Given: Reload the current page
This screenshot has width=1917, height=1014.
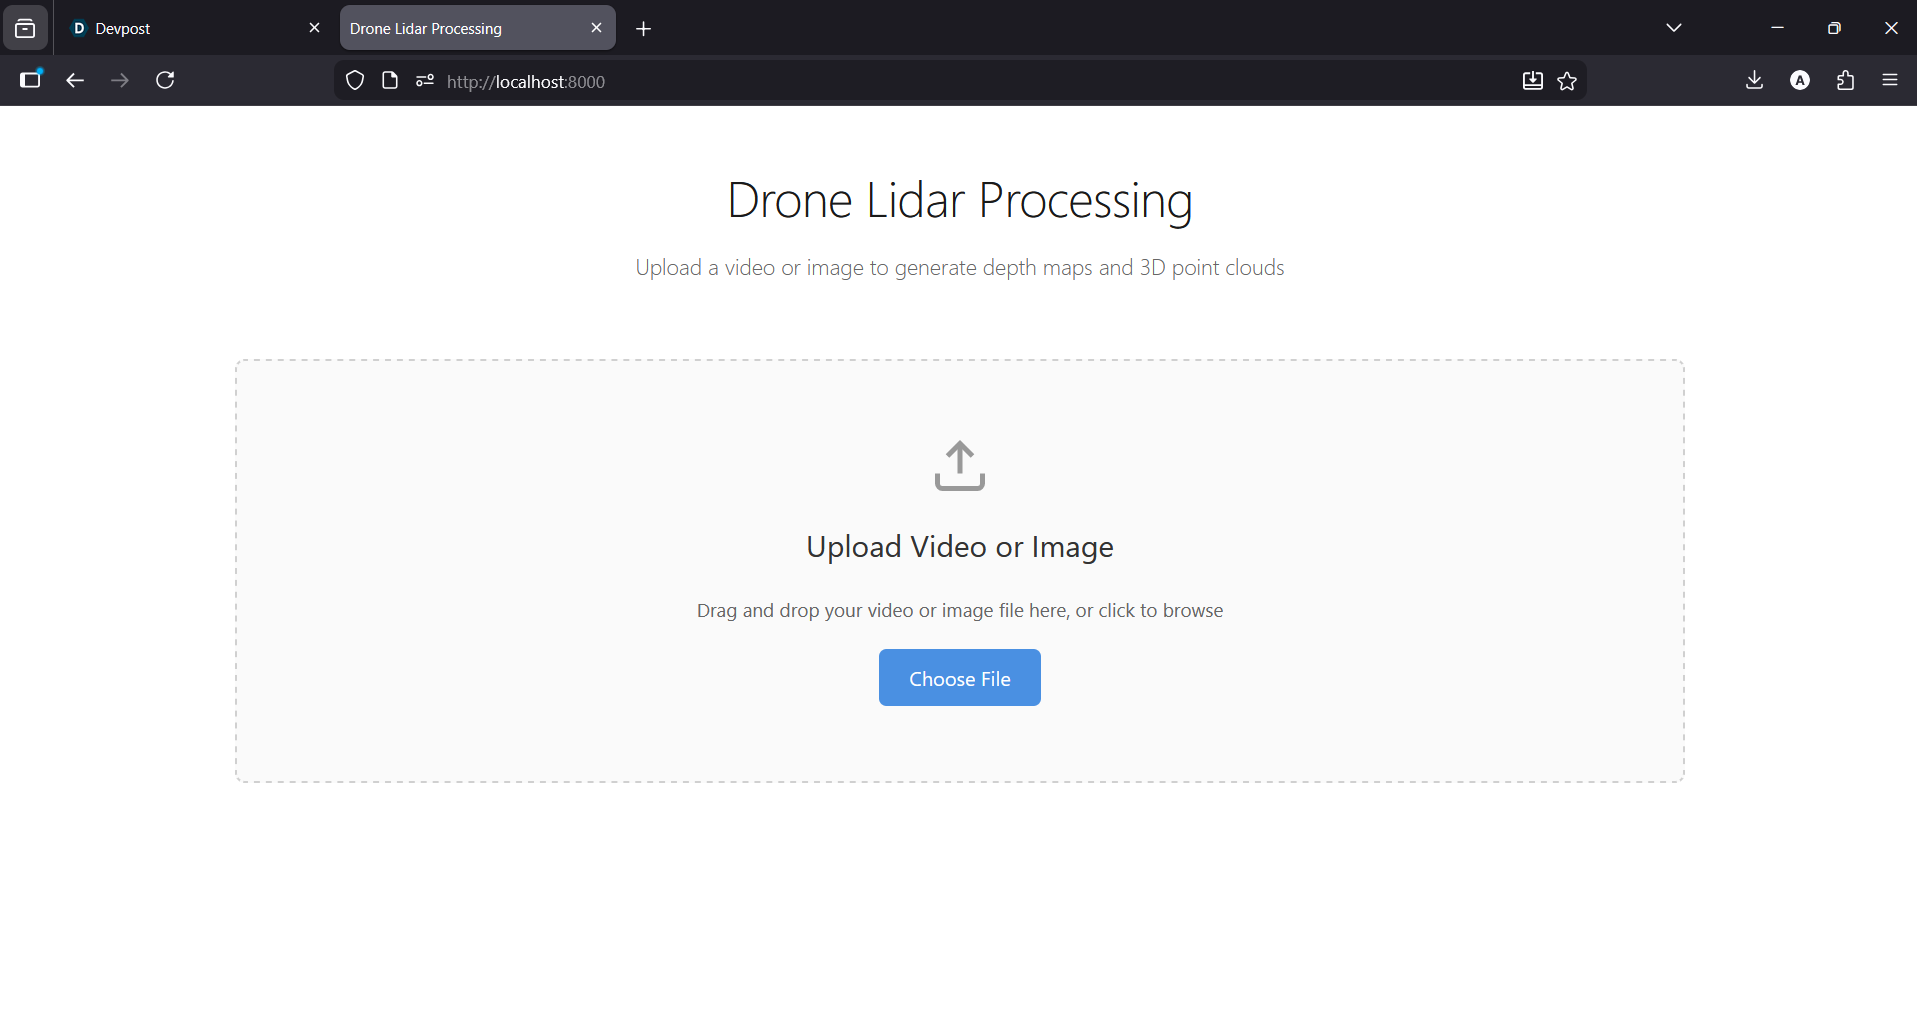Looking at the screenshot, I should (x=166, y=80).
